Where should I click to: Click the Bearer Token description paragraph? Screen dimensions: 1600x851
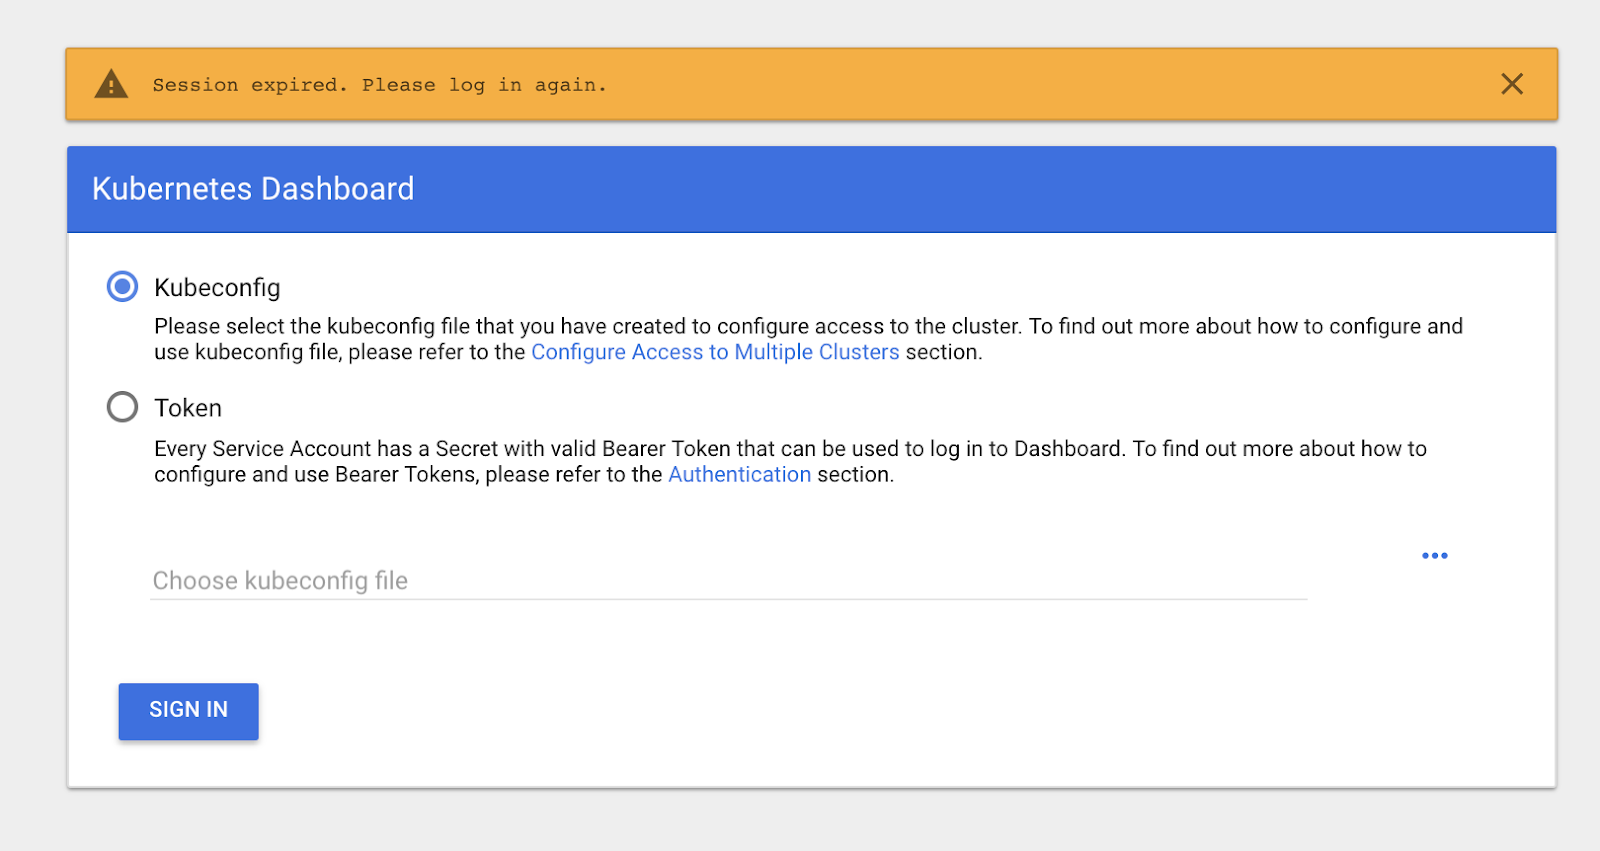click(790, 449)
